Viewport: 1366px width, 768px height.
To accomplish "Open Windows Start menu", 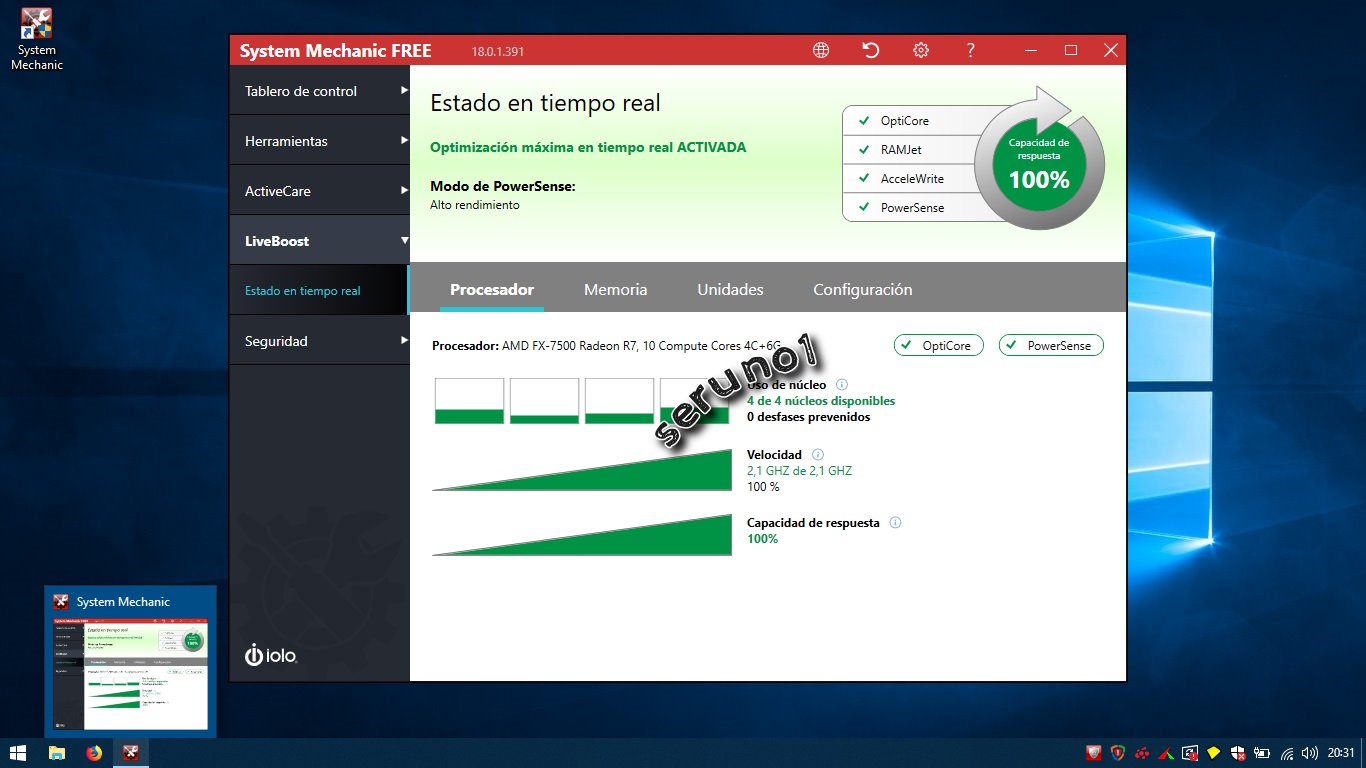I will (18, 753).
